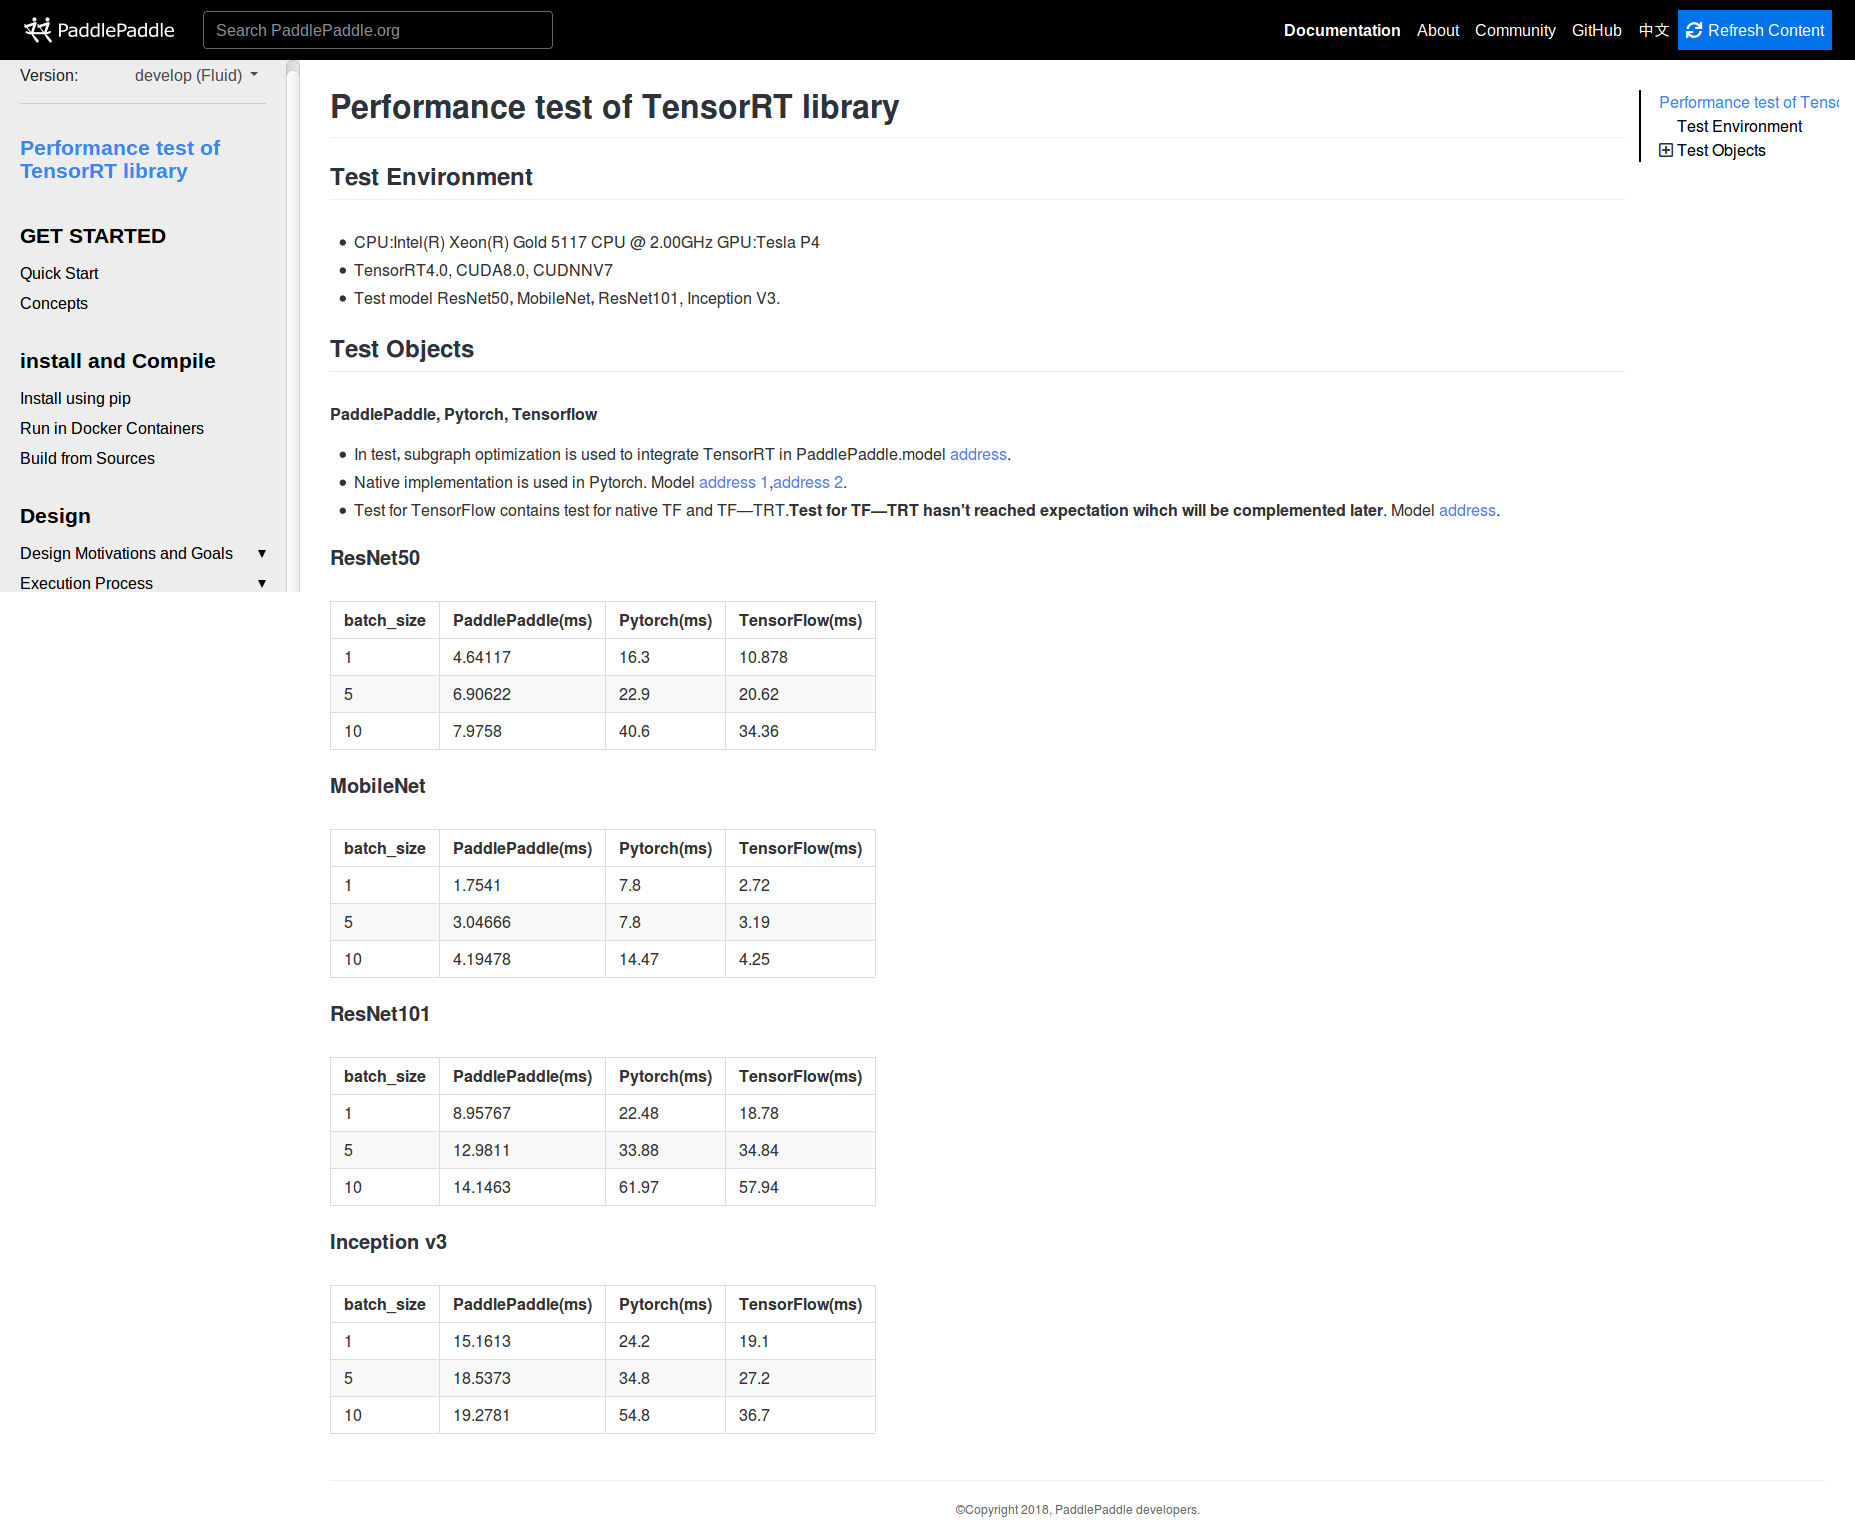Select ResNet50 cell value 40.6
The image size is (1855, 1539).
pos(634,731)
